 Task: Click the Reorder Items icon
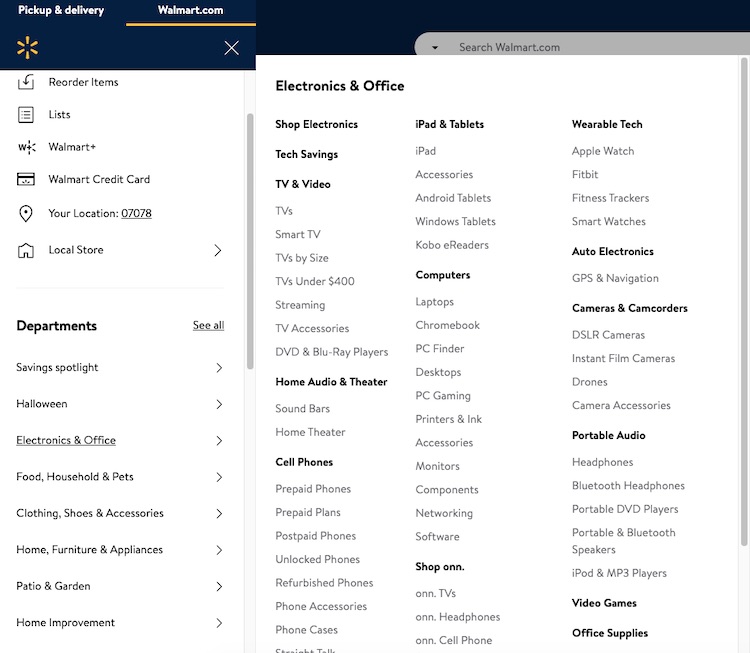26,82
